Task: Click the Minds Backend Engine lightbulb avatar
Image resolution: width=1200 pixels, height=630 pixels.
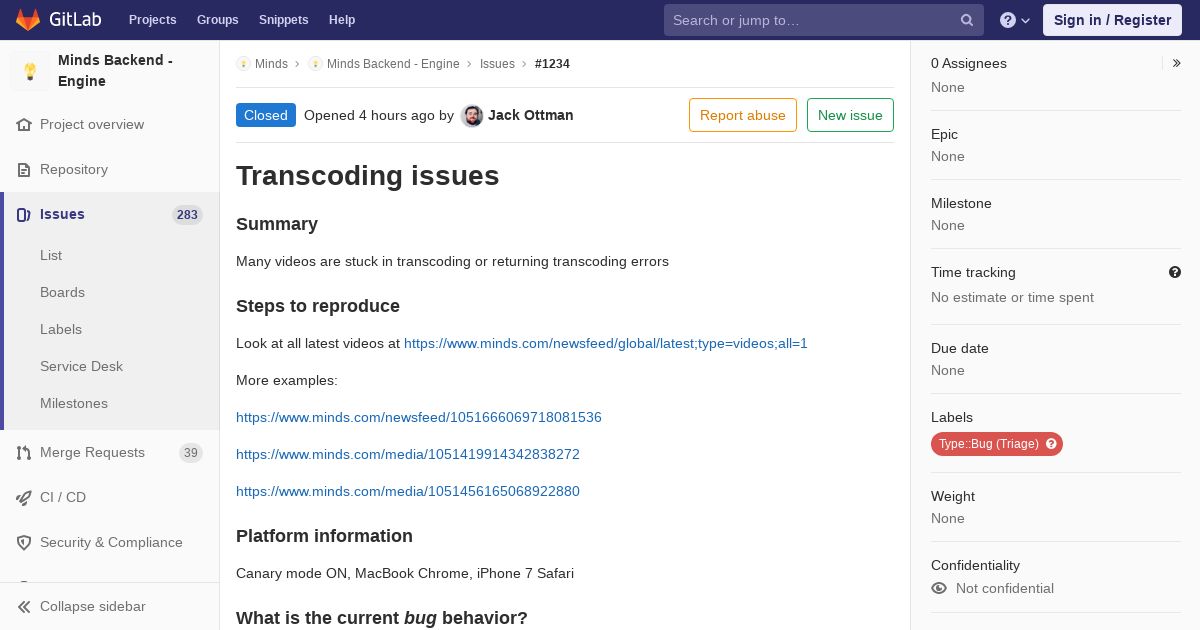Action: [x=30, y=71]
